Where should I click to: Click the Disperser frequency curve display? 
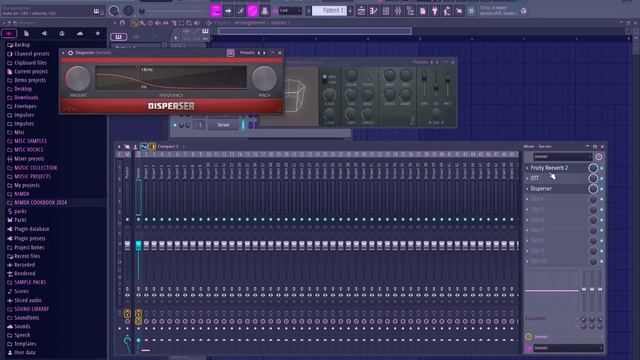click(171, 78)
